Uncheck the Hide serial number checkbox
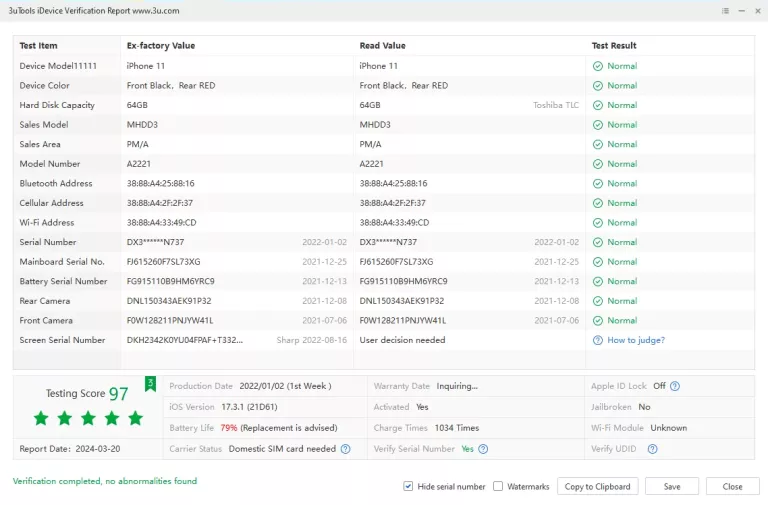Screen dimensions: 768x505 coord(408,486)
